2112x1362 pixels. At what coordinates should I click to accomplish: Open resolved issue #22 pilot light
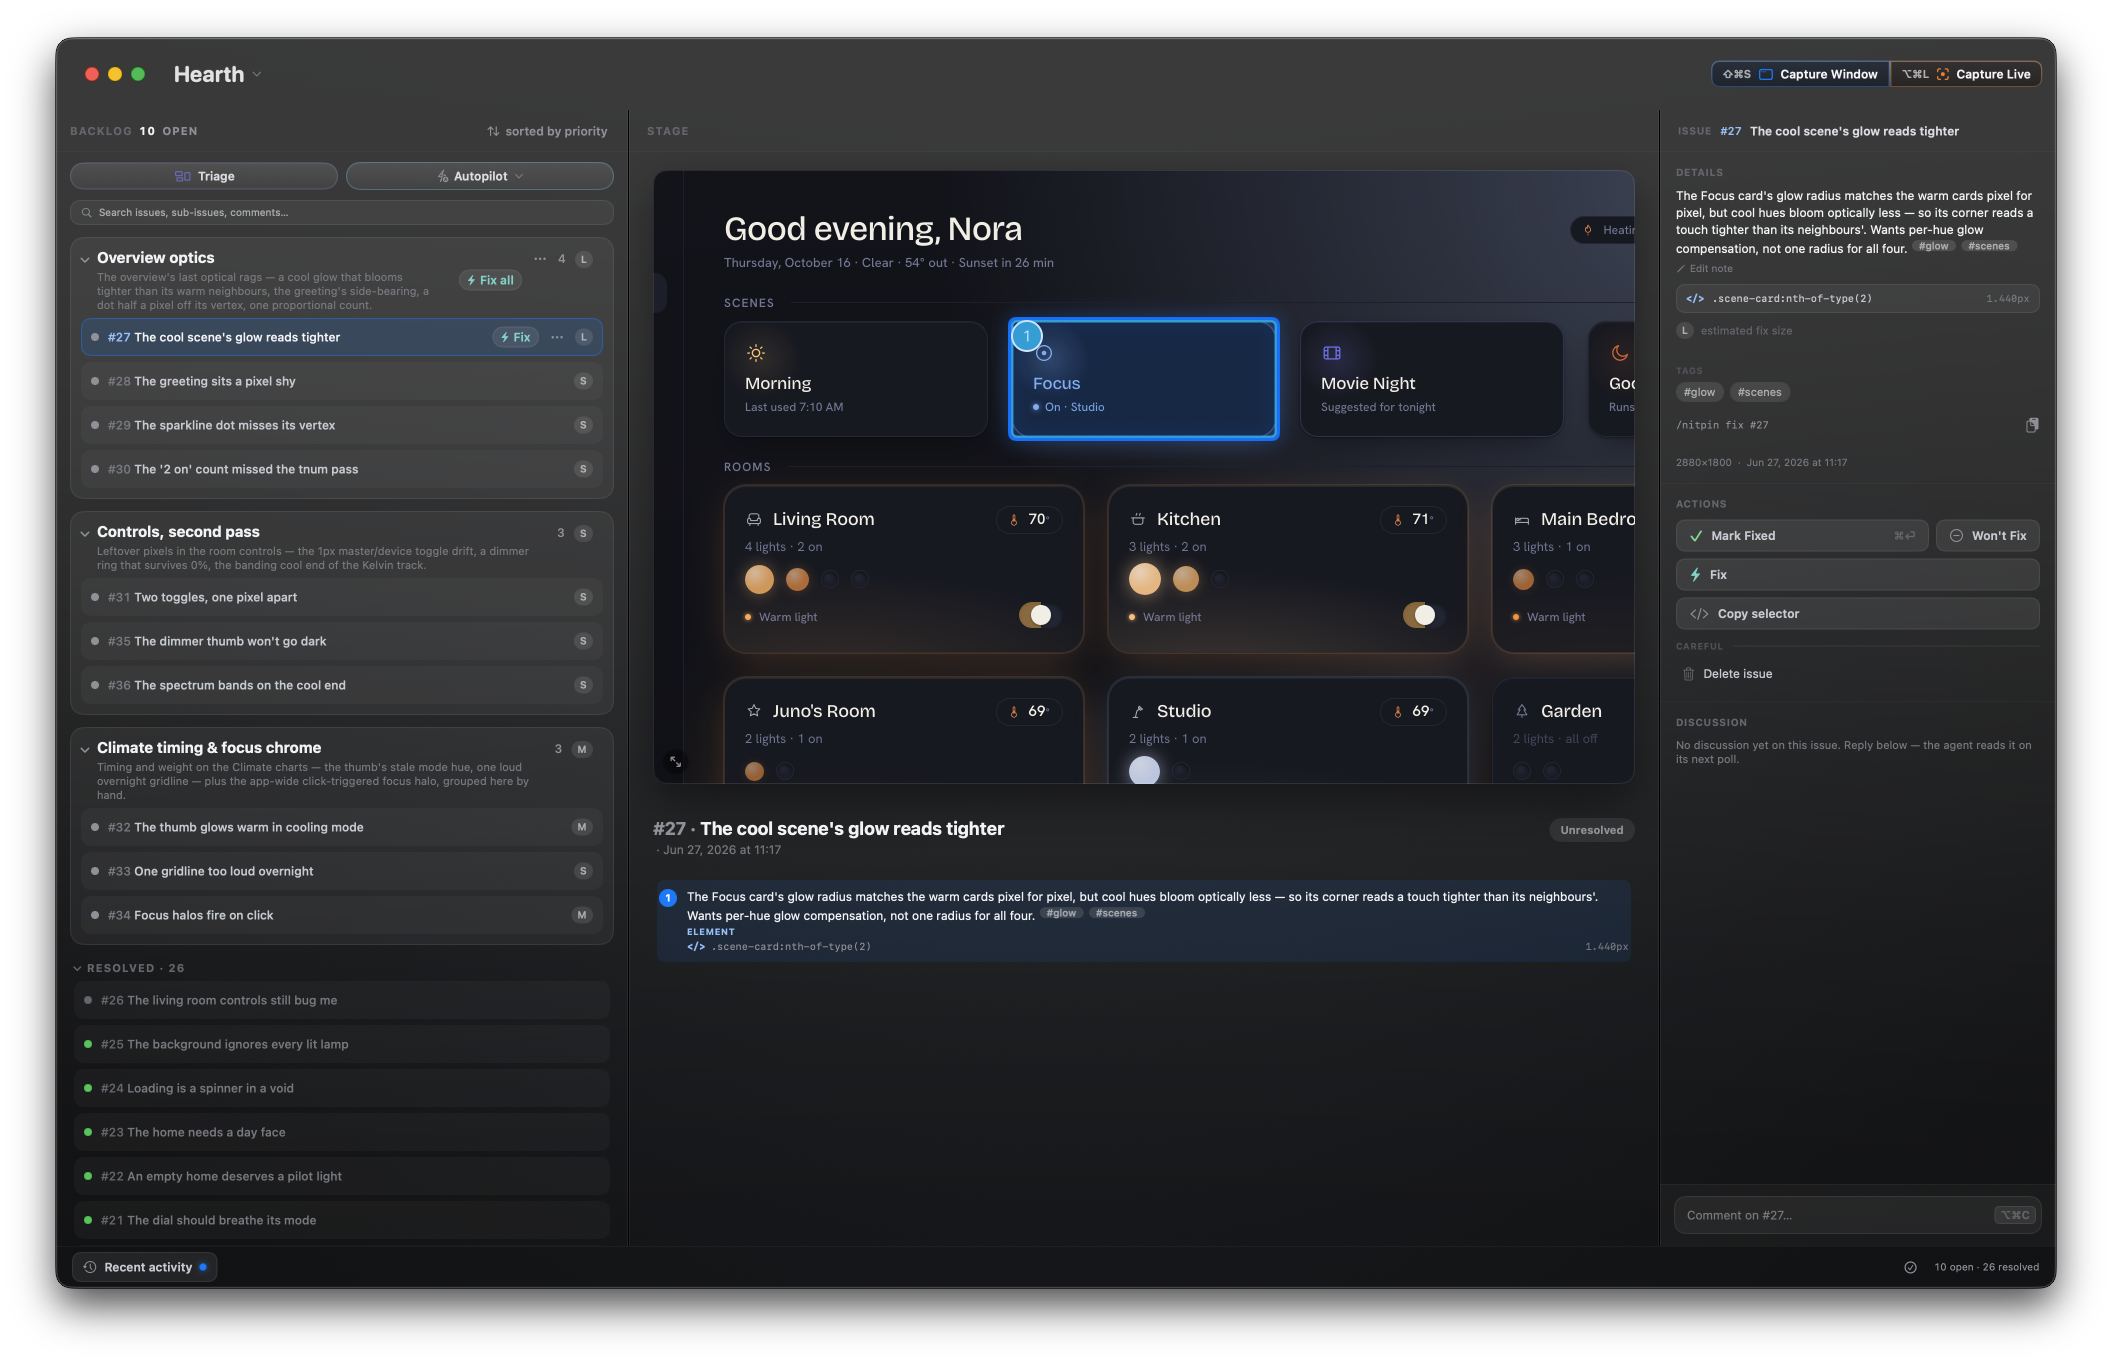click(x=342, y=1176)
